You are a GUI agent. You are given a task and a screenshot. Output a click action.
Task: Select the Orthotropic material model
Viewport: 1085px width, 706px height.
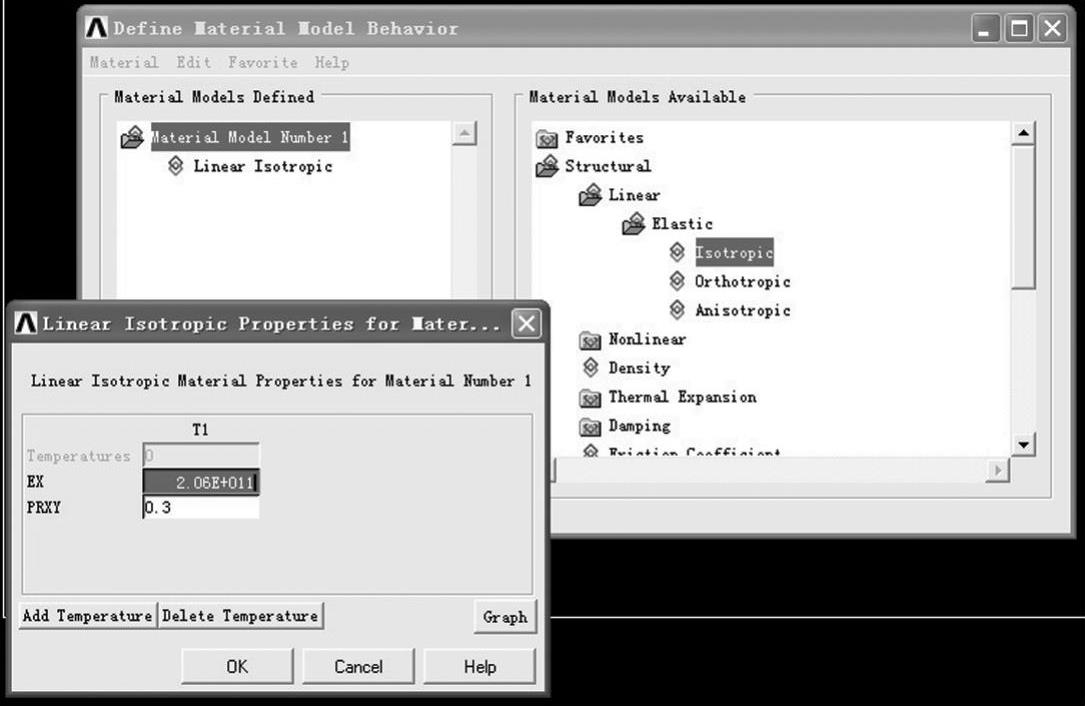(x=742, y=282)
